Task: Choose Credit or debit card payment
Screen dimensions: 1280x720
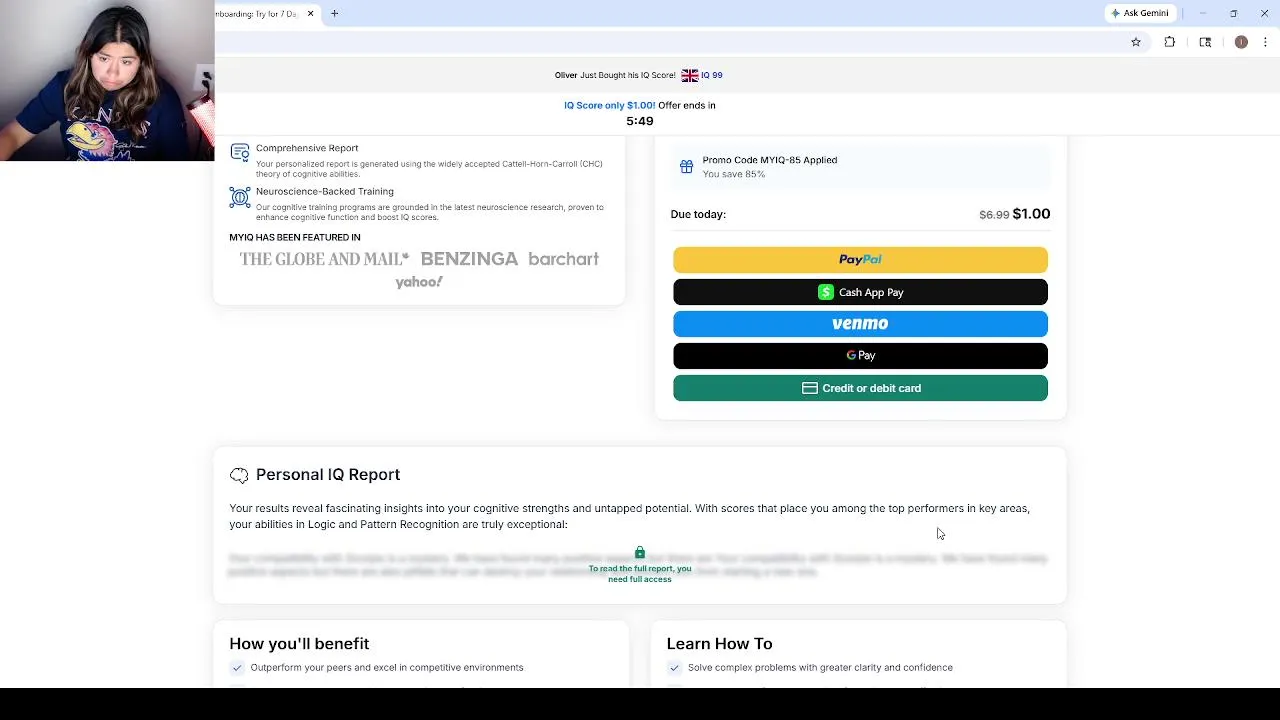Action: [x=860, y=388]
